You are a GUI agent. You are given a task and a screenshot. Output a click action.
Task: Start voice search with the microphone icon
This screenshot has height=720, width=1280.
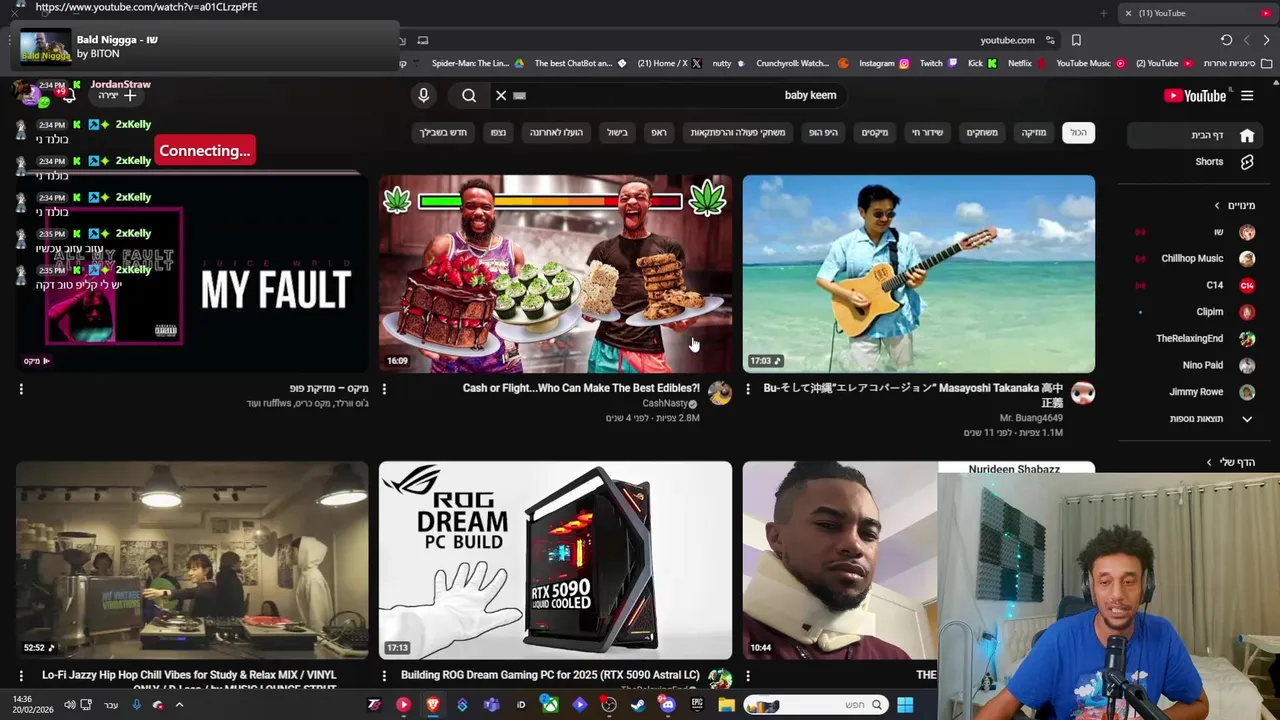pyautogui.click(x=423, y=95)
